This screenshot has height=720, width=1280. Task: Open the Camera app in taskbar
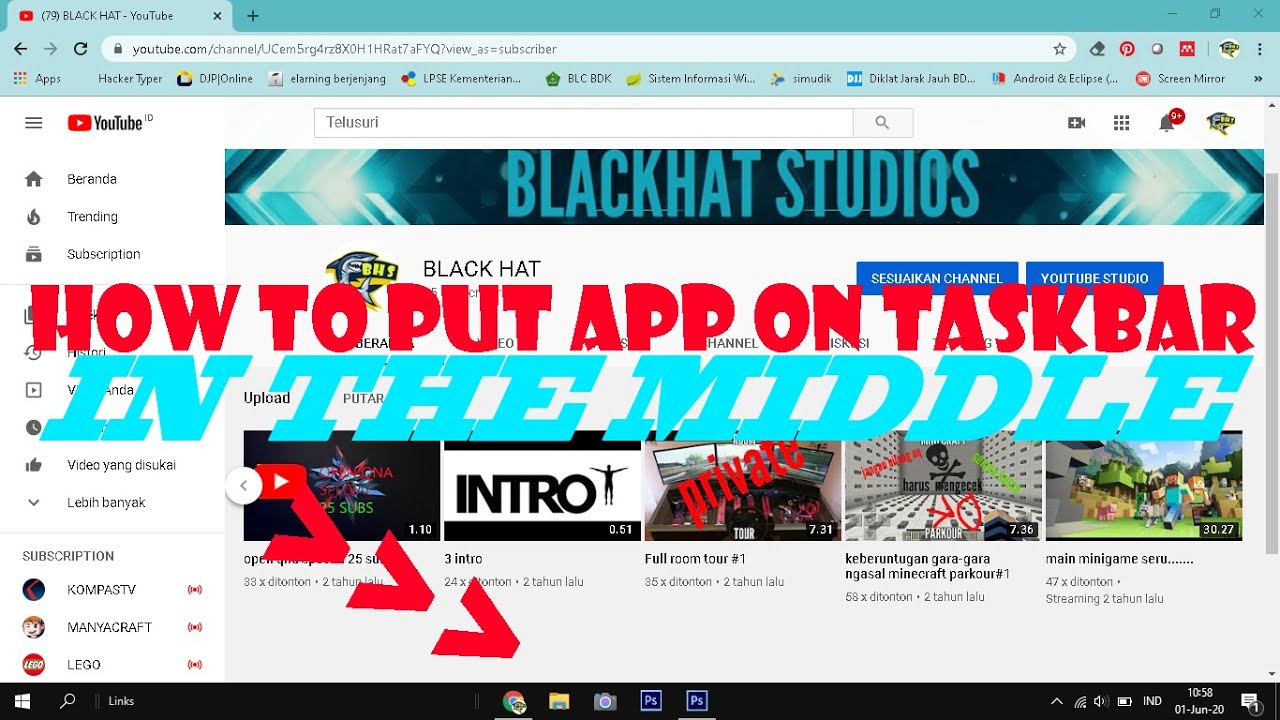(605, 701)
